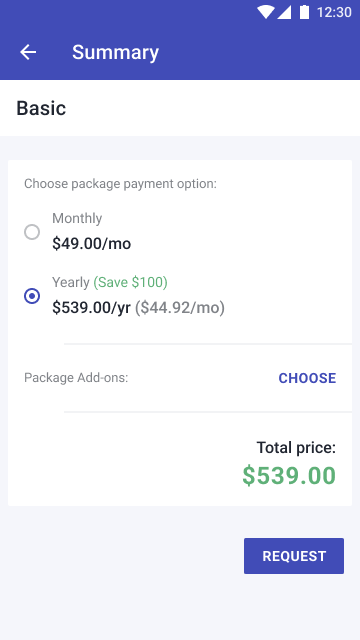Tap the 'Choose package payment option' label
360x640 pixels.
click(120, 184)
